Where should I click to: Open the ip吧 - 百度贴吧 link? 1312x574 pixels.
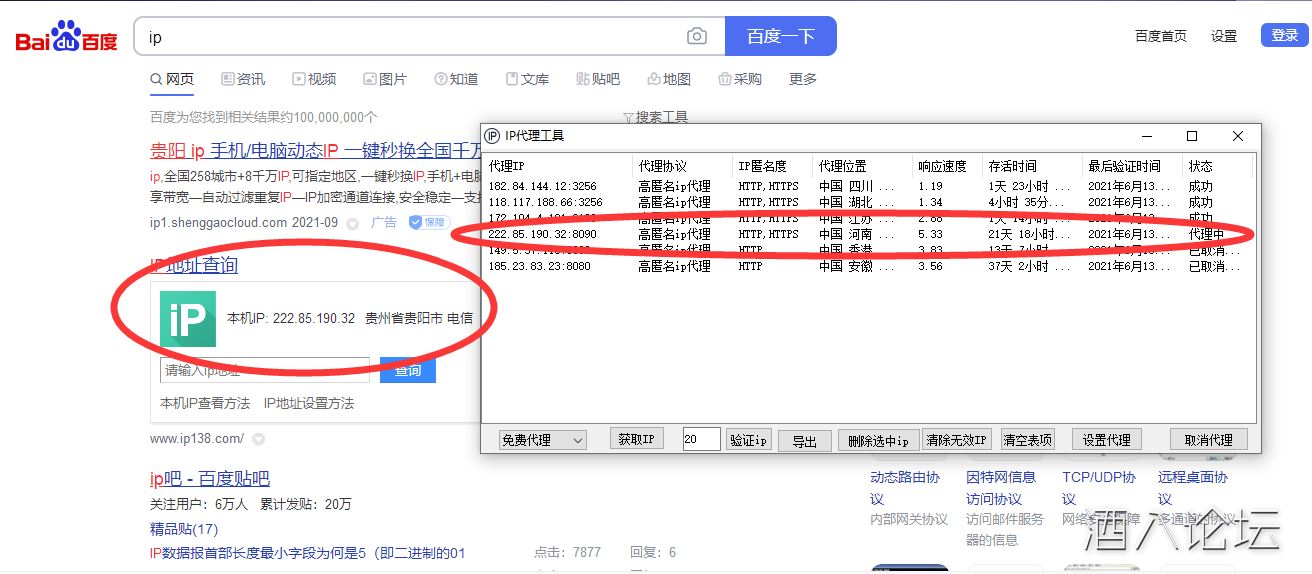click(210, 479)
